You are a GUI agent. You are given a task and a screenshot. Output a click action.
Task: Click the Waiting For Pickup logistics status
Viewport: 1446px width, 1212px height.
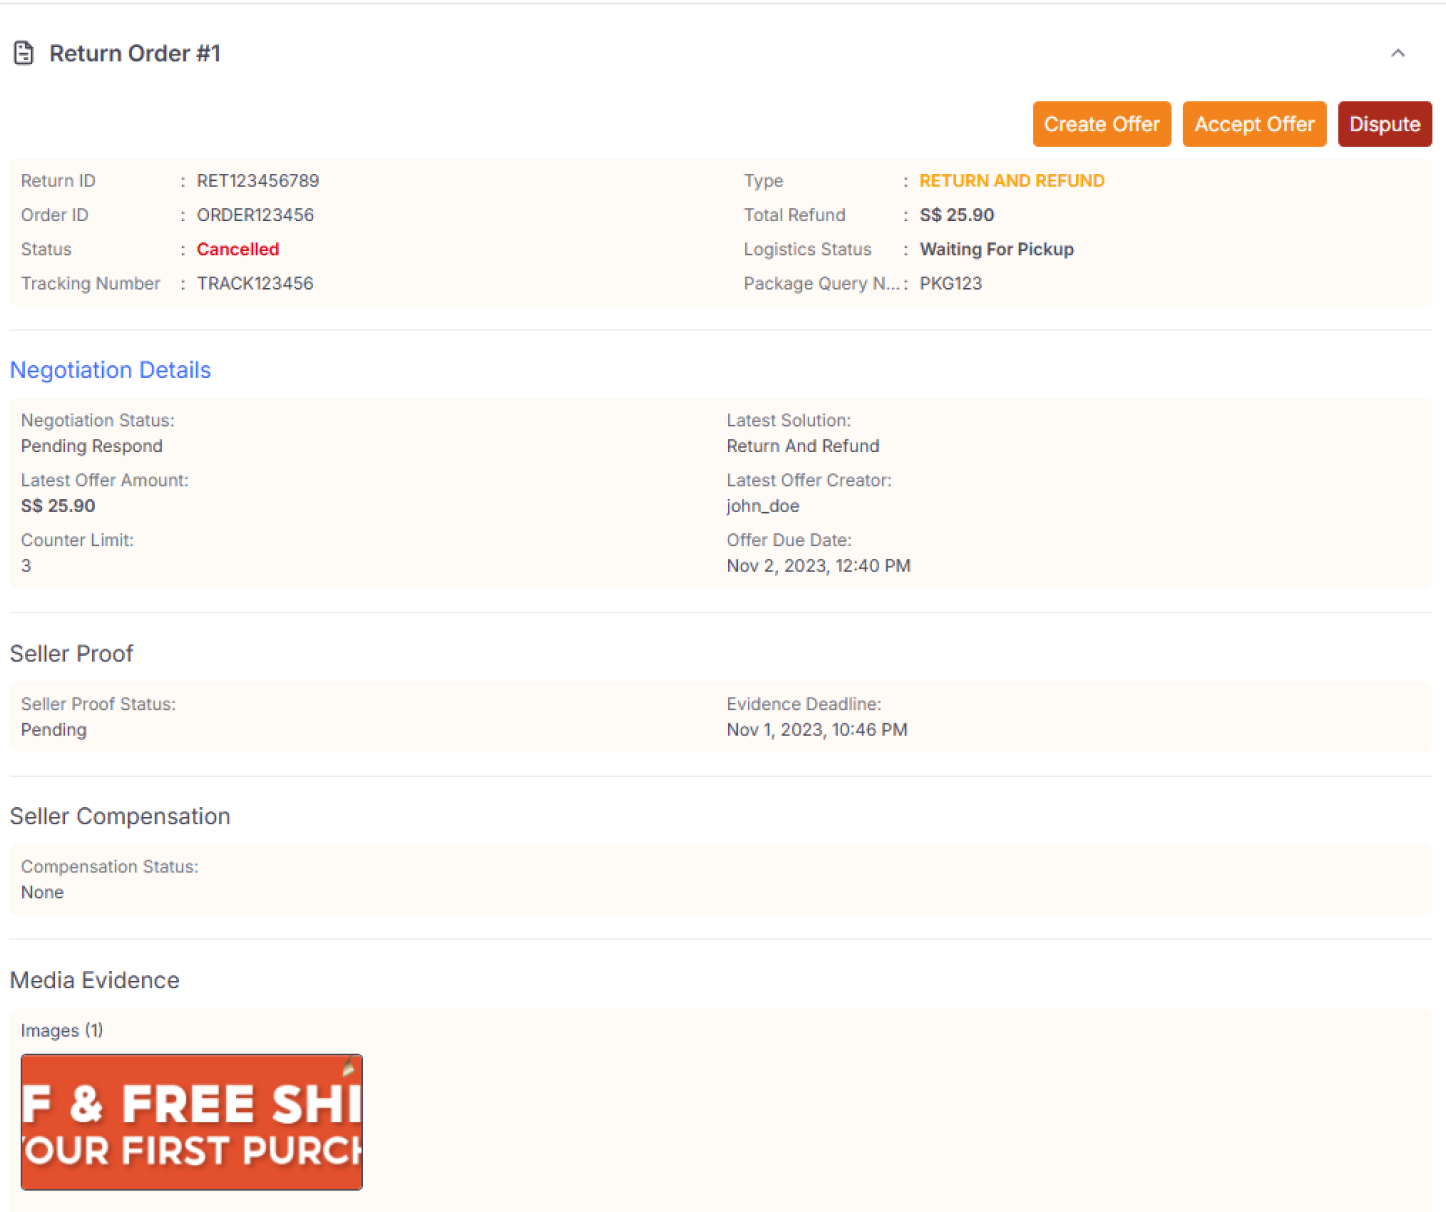[x=996, y=249]
